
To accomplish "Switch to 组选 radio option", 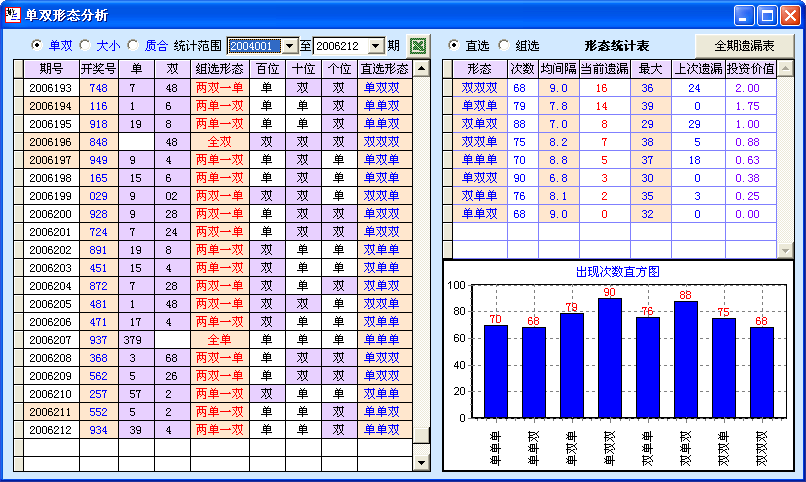I will pyautogui.click(x=503, y=46).
